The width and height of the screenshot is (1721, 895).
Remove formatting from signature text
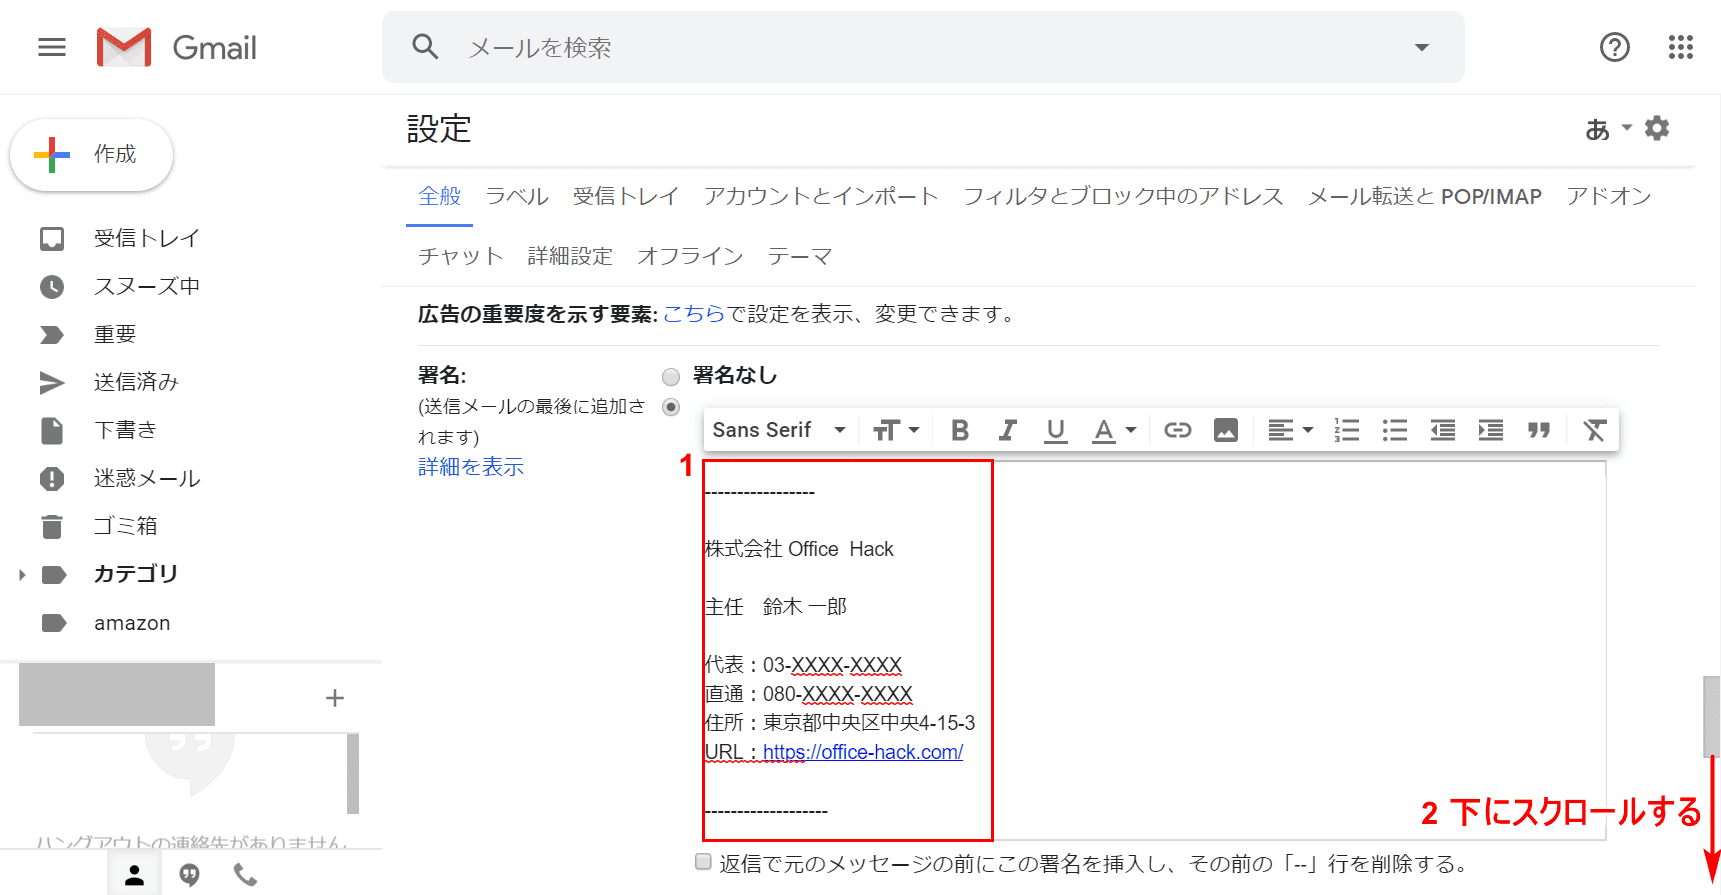[x=1595, y=430]
